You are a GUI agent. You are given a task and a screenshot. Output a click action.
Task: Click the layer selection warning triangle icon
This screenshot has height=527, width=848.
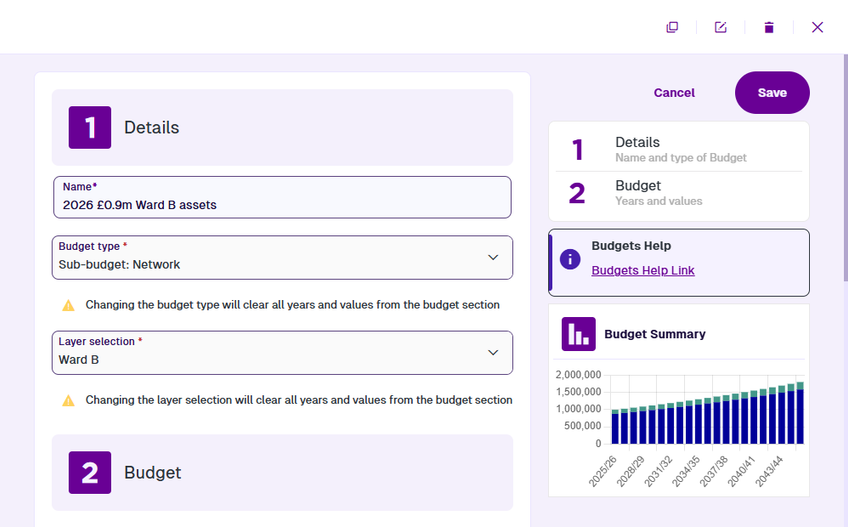click(68, 400)
